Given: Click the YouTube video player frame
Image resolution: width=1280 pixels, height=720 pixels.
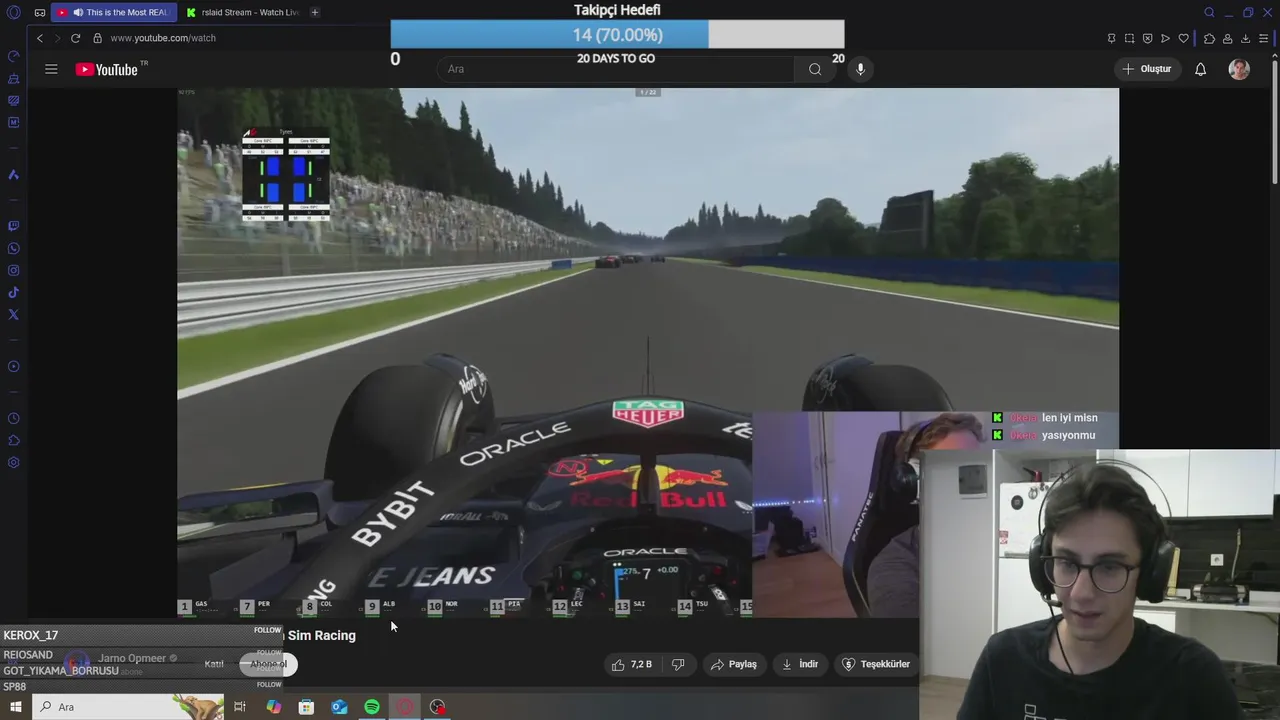Looking at the screenshot, I should coord(648,352).
